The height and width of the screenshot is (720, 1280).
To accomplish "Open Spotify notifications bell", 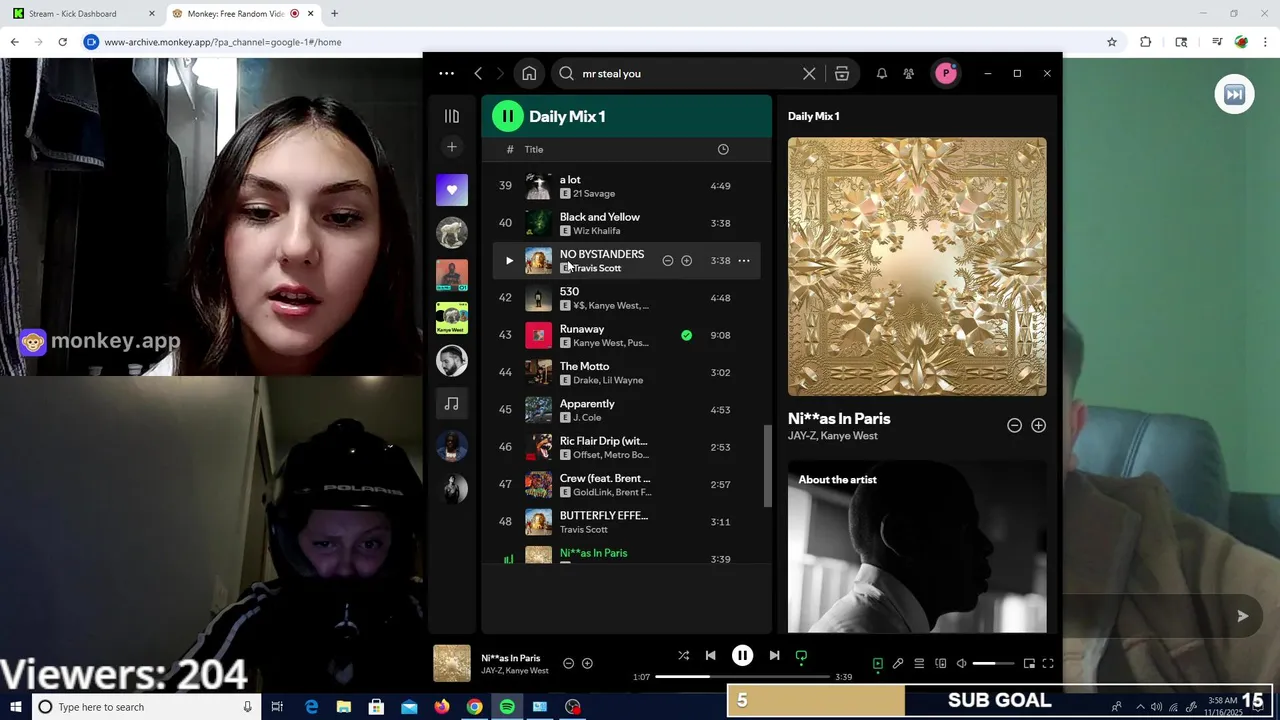I will click(x=882, y=73).
